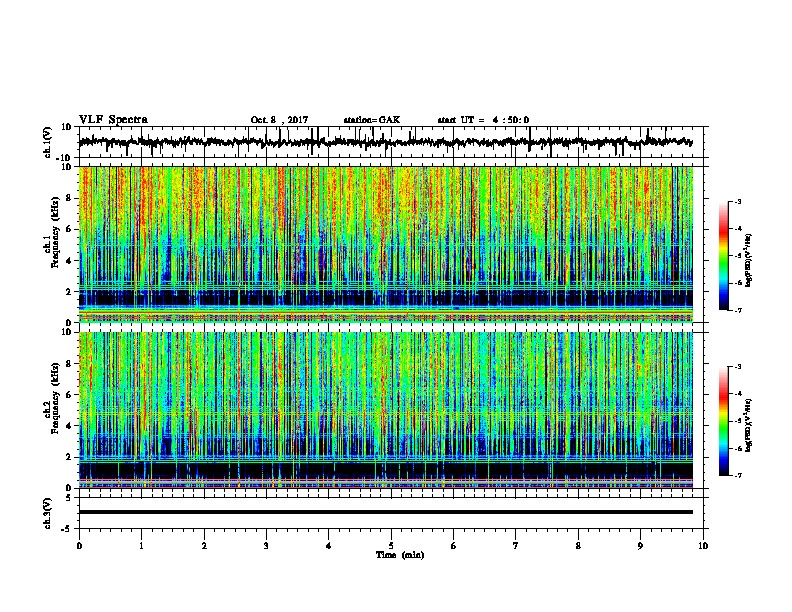Click the "-3" label on ch.1 color scale
This screenshot has height=612, width=792.
pos(737,201)
